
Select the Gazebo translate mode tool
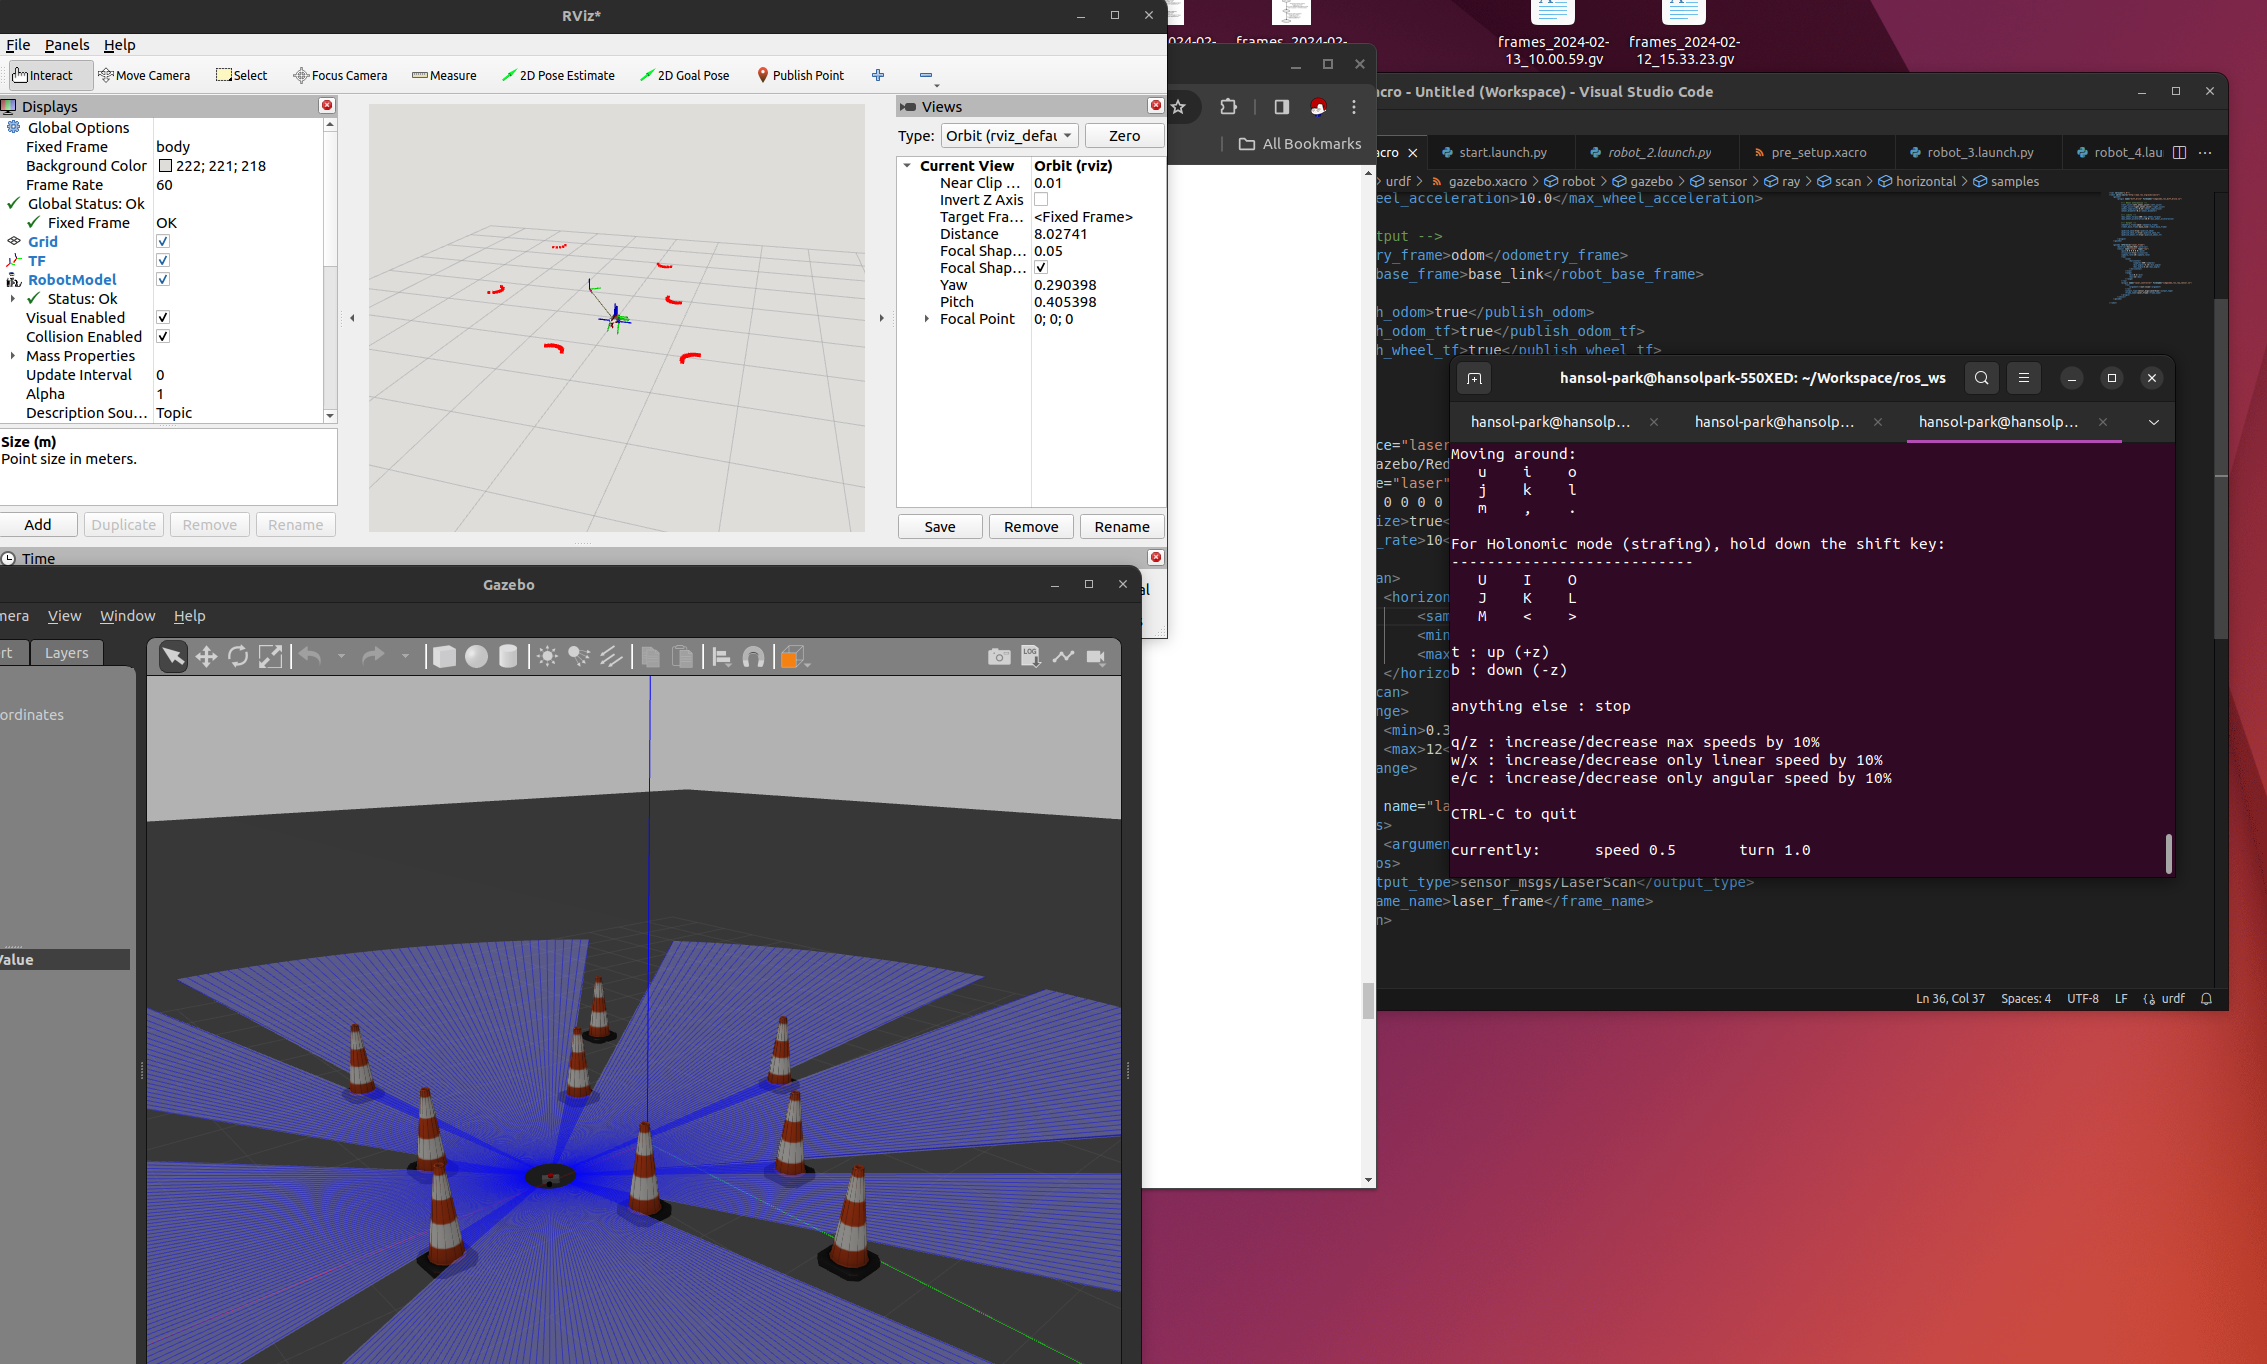(206, 657)
